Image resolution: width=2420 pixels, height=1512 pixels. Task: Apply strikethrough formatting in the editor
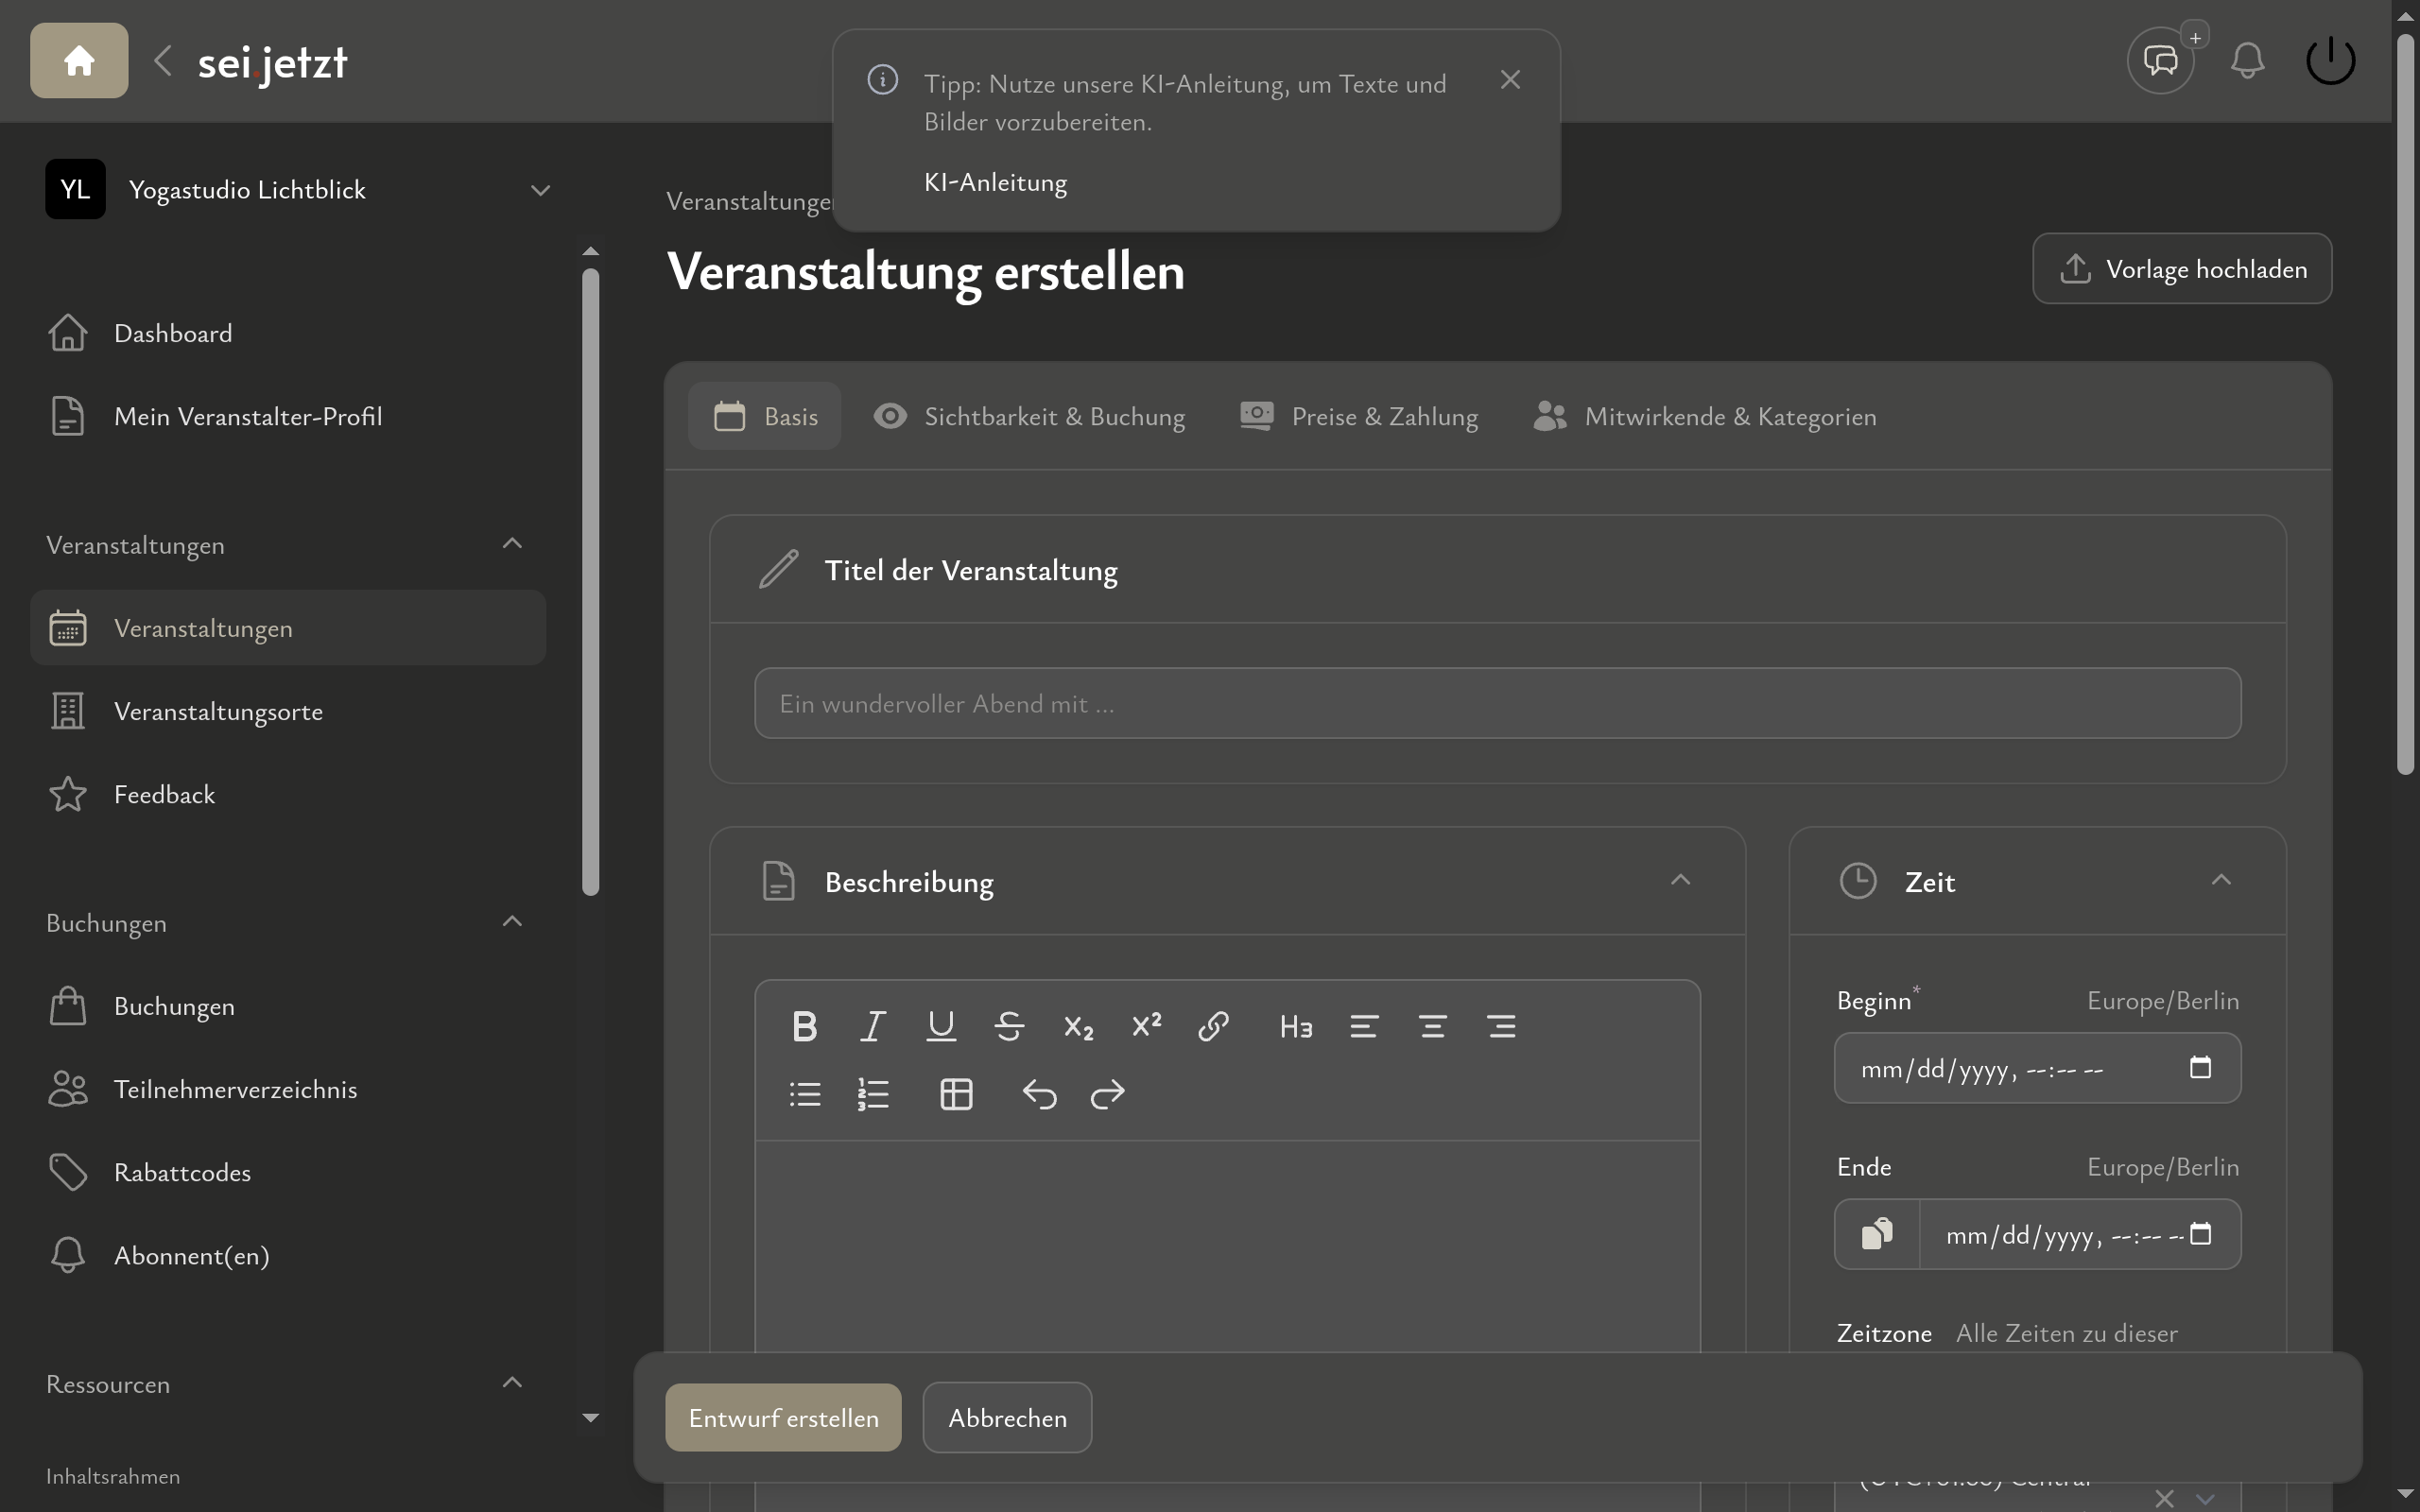[x=1009, y=1025]
